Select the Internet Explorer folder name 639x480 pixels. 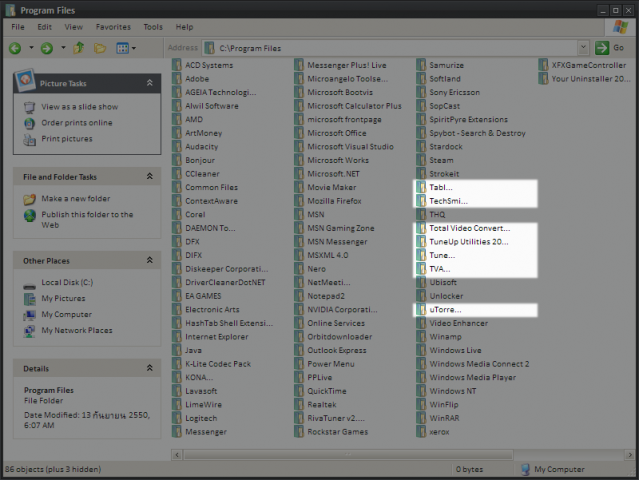click(217, 337)
